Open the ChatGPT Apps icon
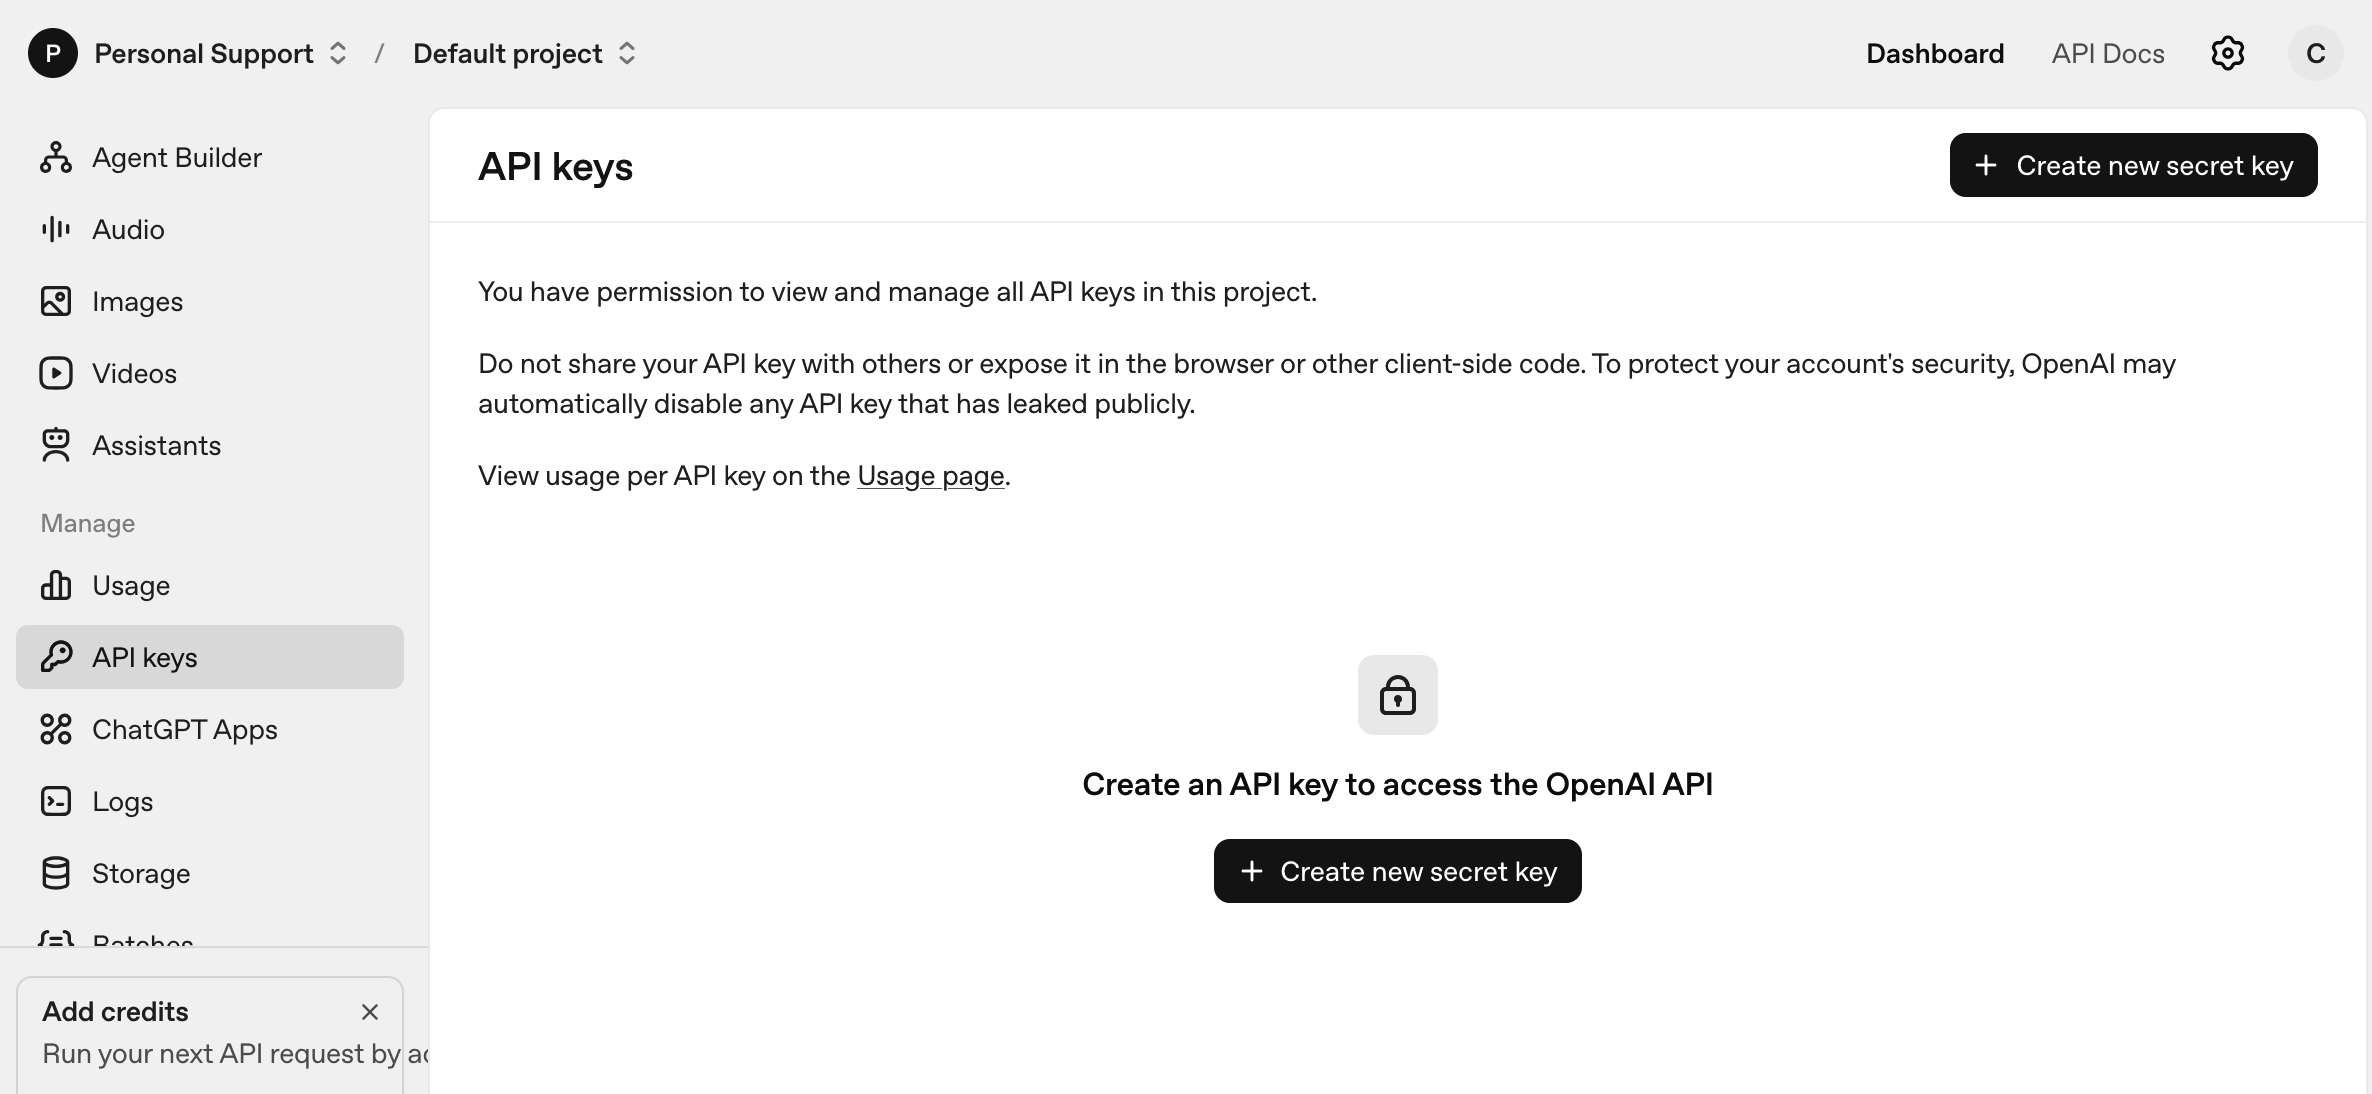Screen dimensions: 2372x1094 (56, 729)
